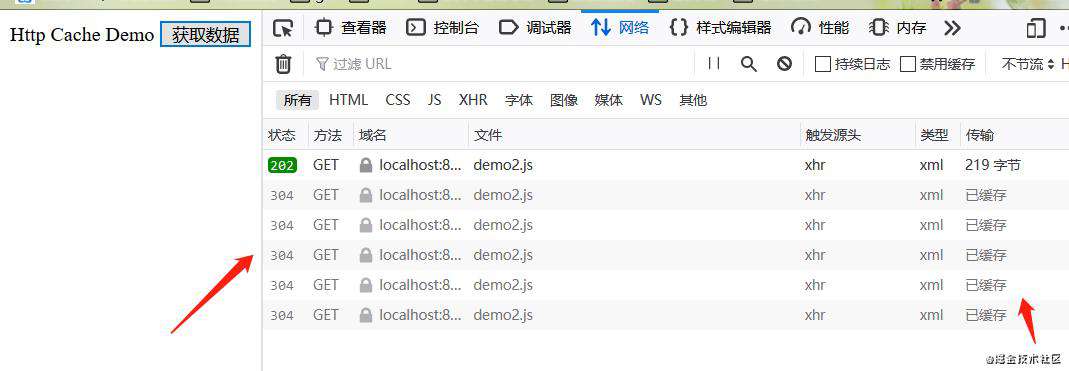Click the 219 字节 transfer size cell
Screen dimensions: 1069x371
[993, 165]
